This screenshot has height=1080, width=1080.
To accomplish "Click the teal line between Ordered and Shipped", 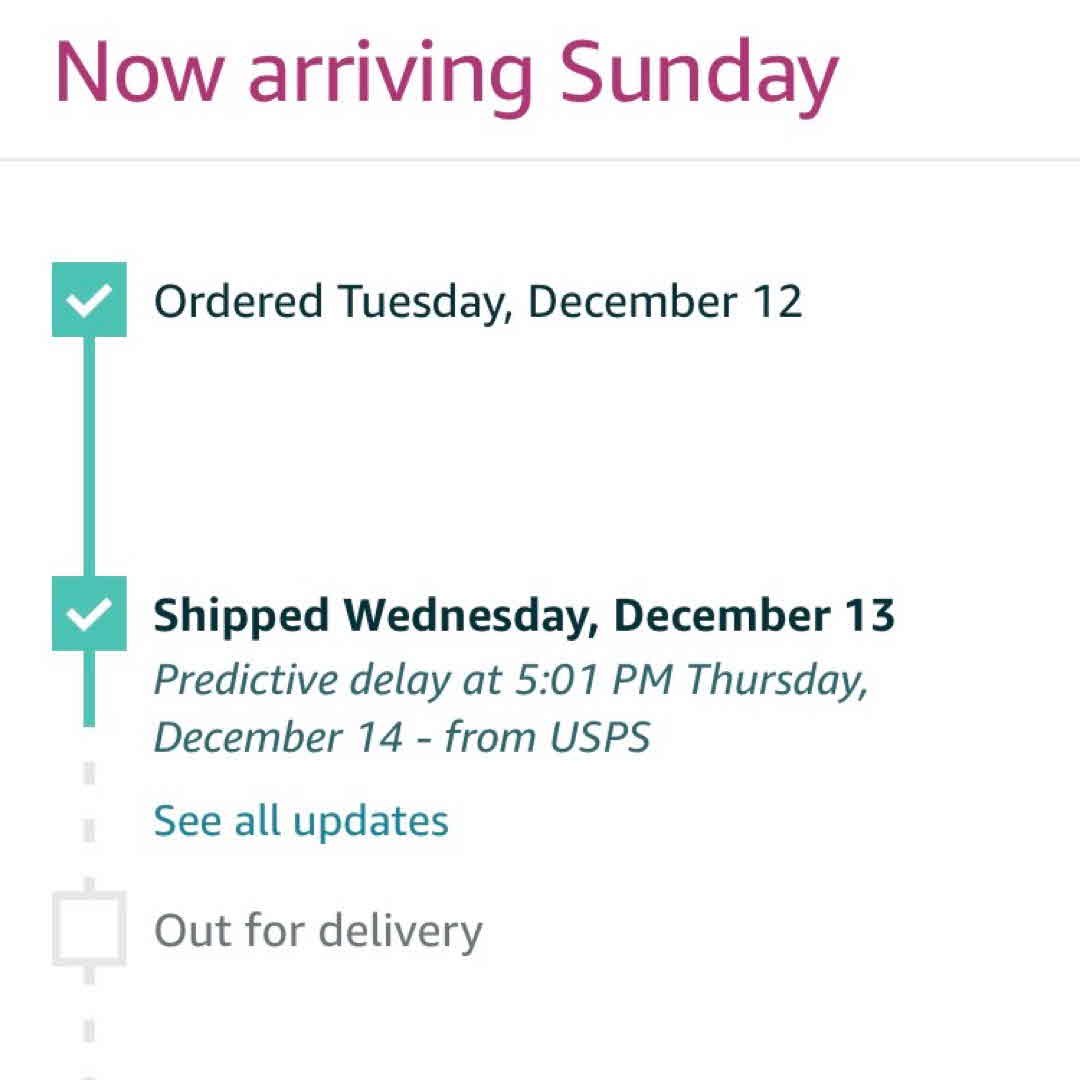I will (x=89, y=455).
